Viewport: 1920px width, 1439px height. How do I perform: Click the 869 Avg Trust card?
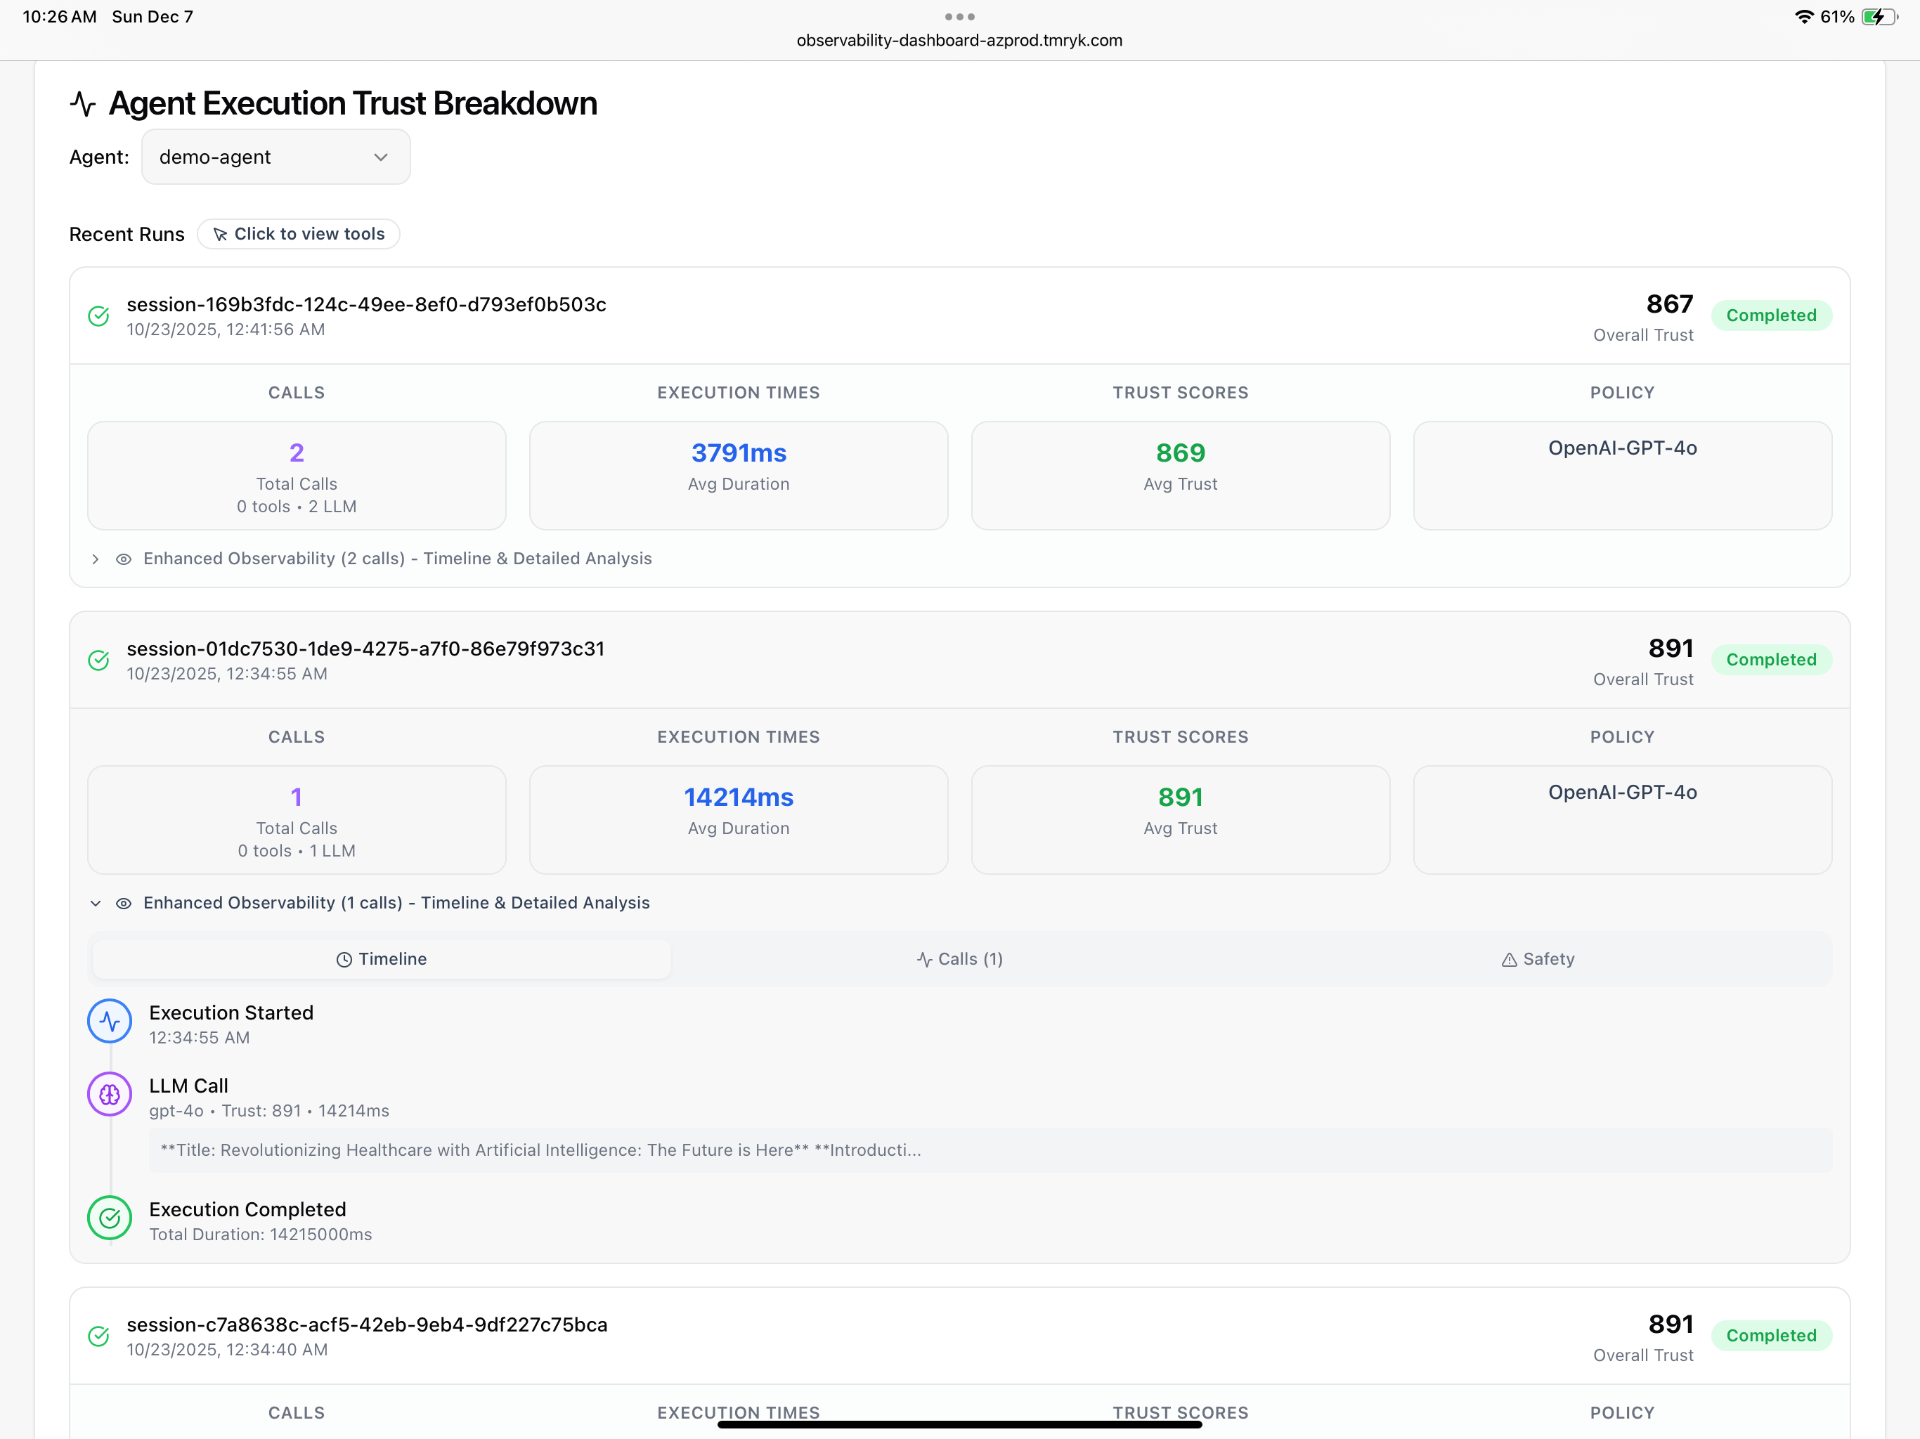(1181, 475)
